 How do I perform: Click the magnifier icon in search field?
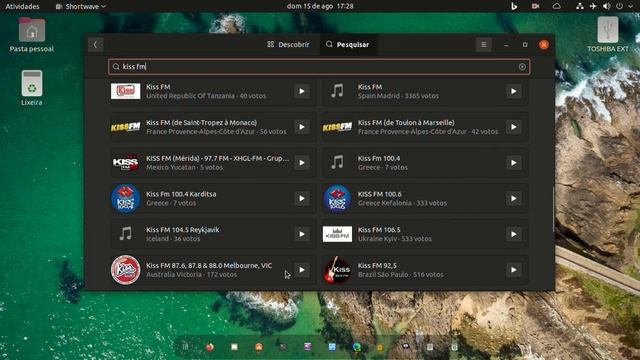116,67
